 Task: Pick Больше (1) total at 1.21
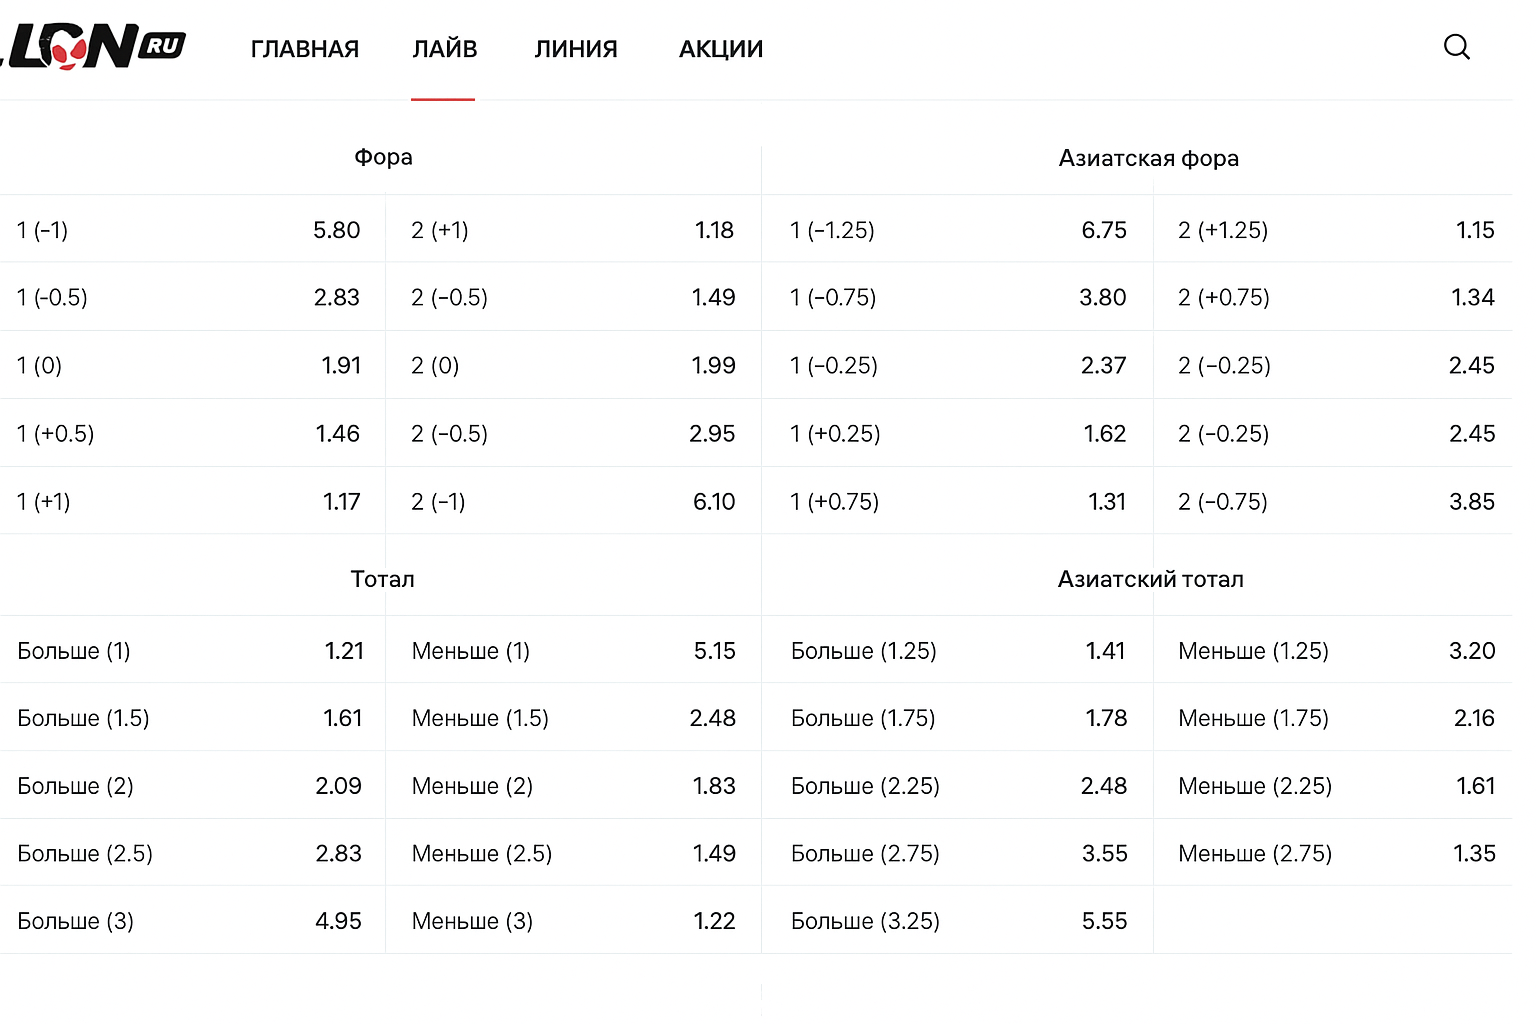click(190, 651)
